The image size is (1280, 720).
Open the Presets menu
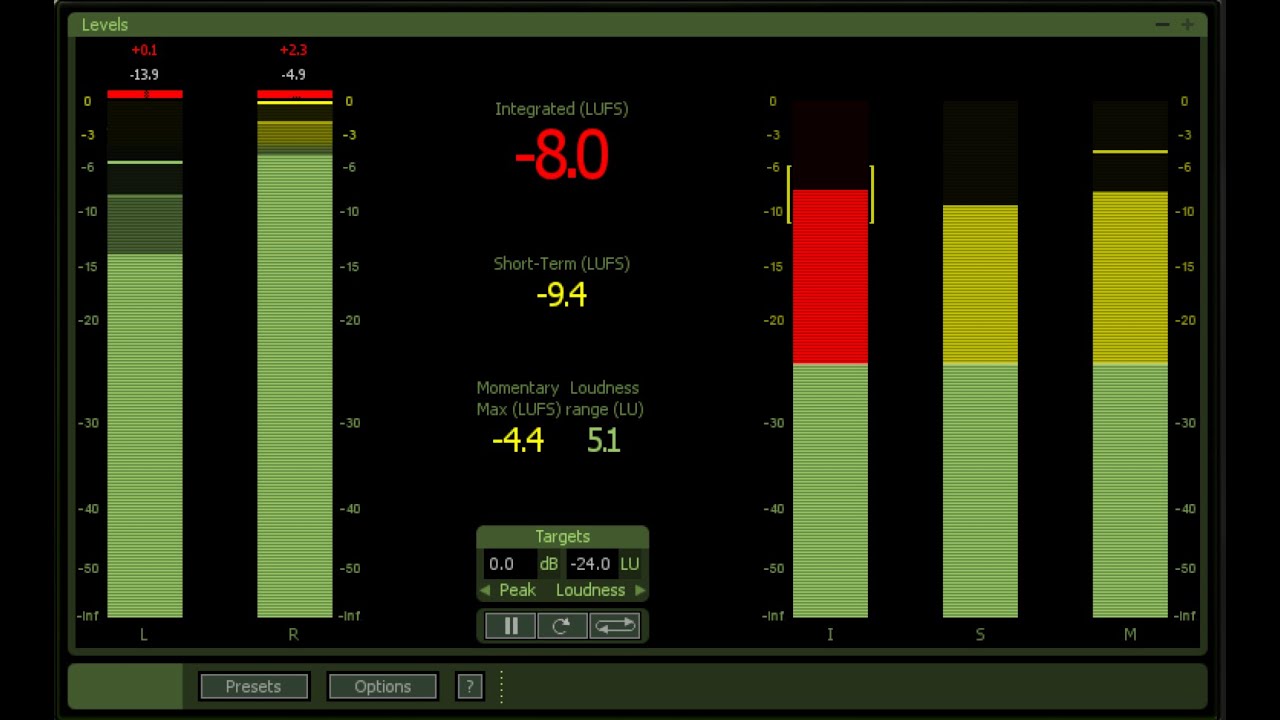pyautogui.click(x=253, y=686)
